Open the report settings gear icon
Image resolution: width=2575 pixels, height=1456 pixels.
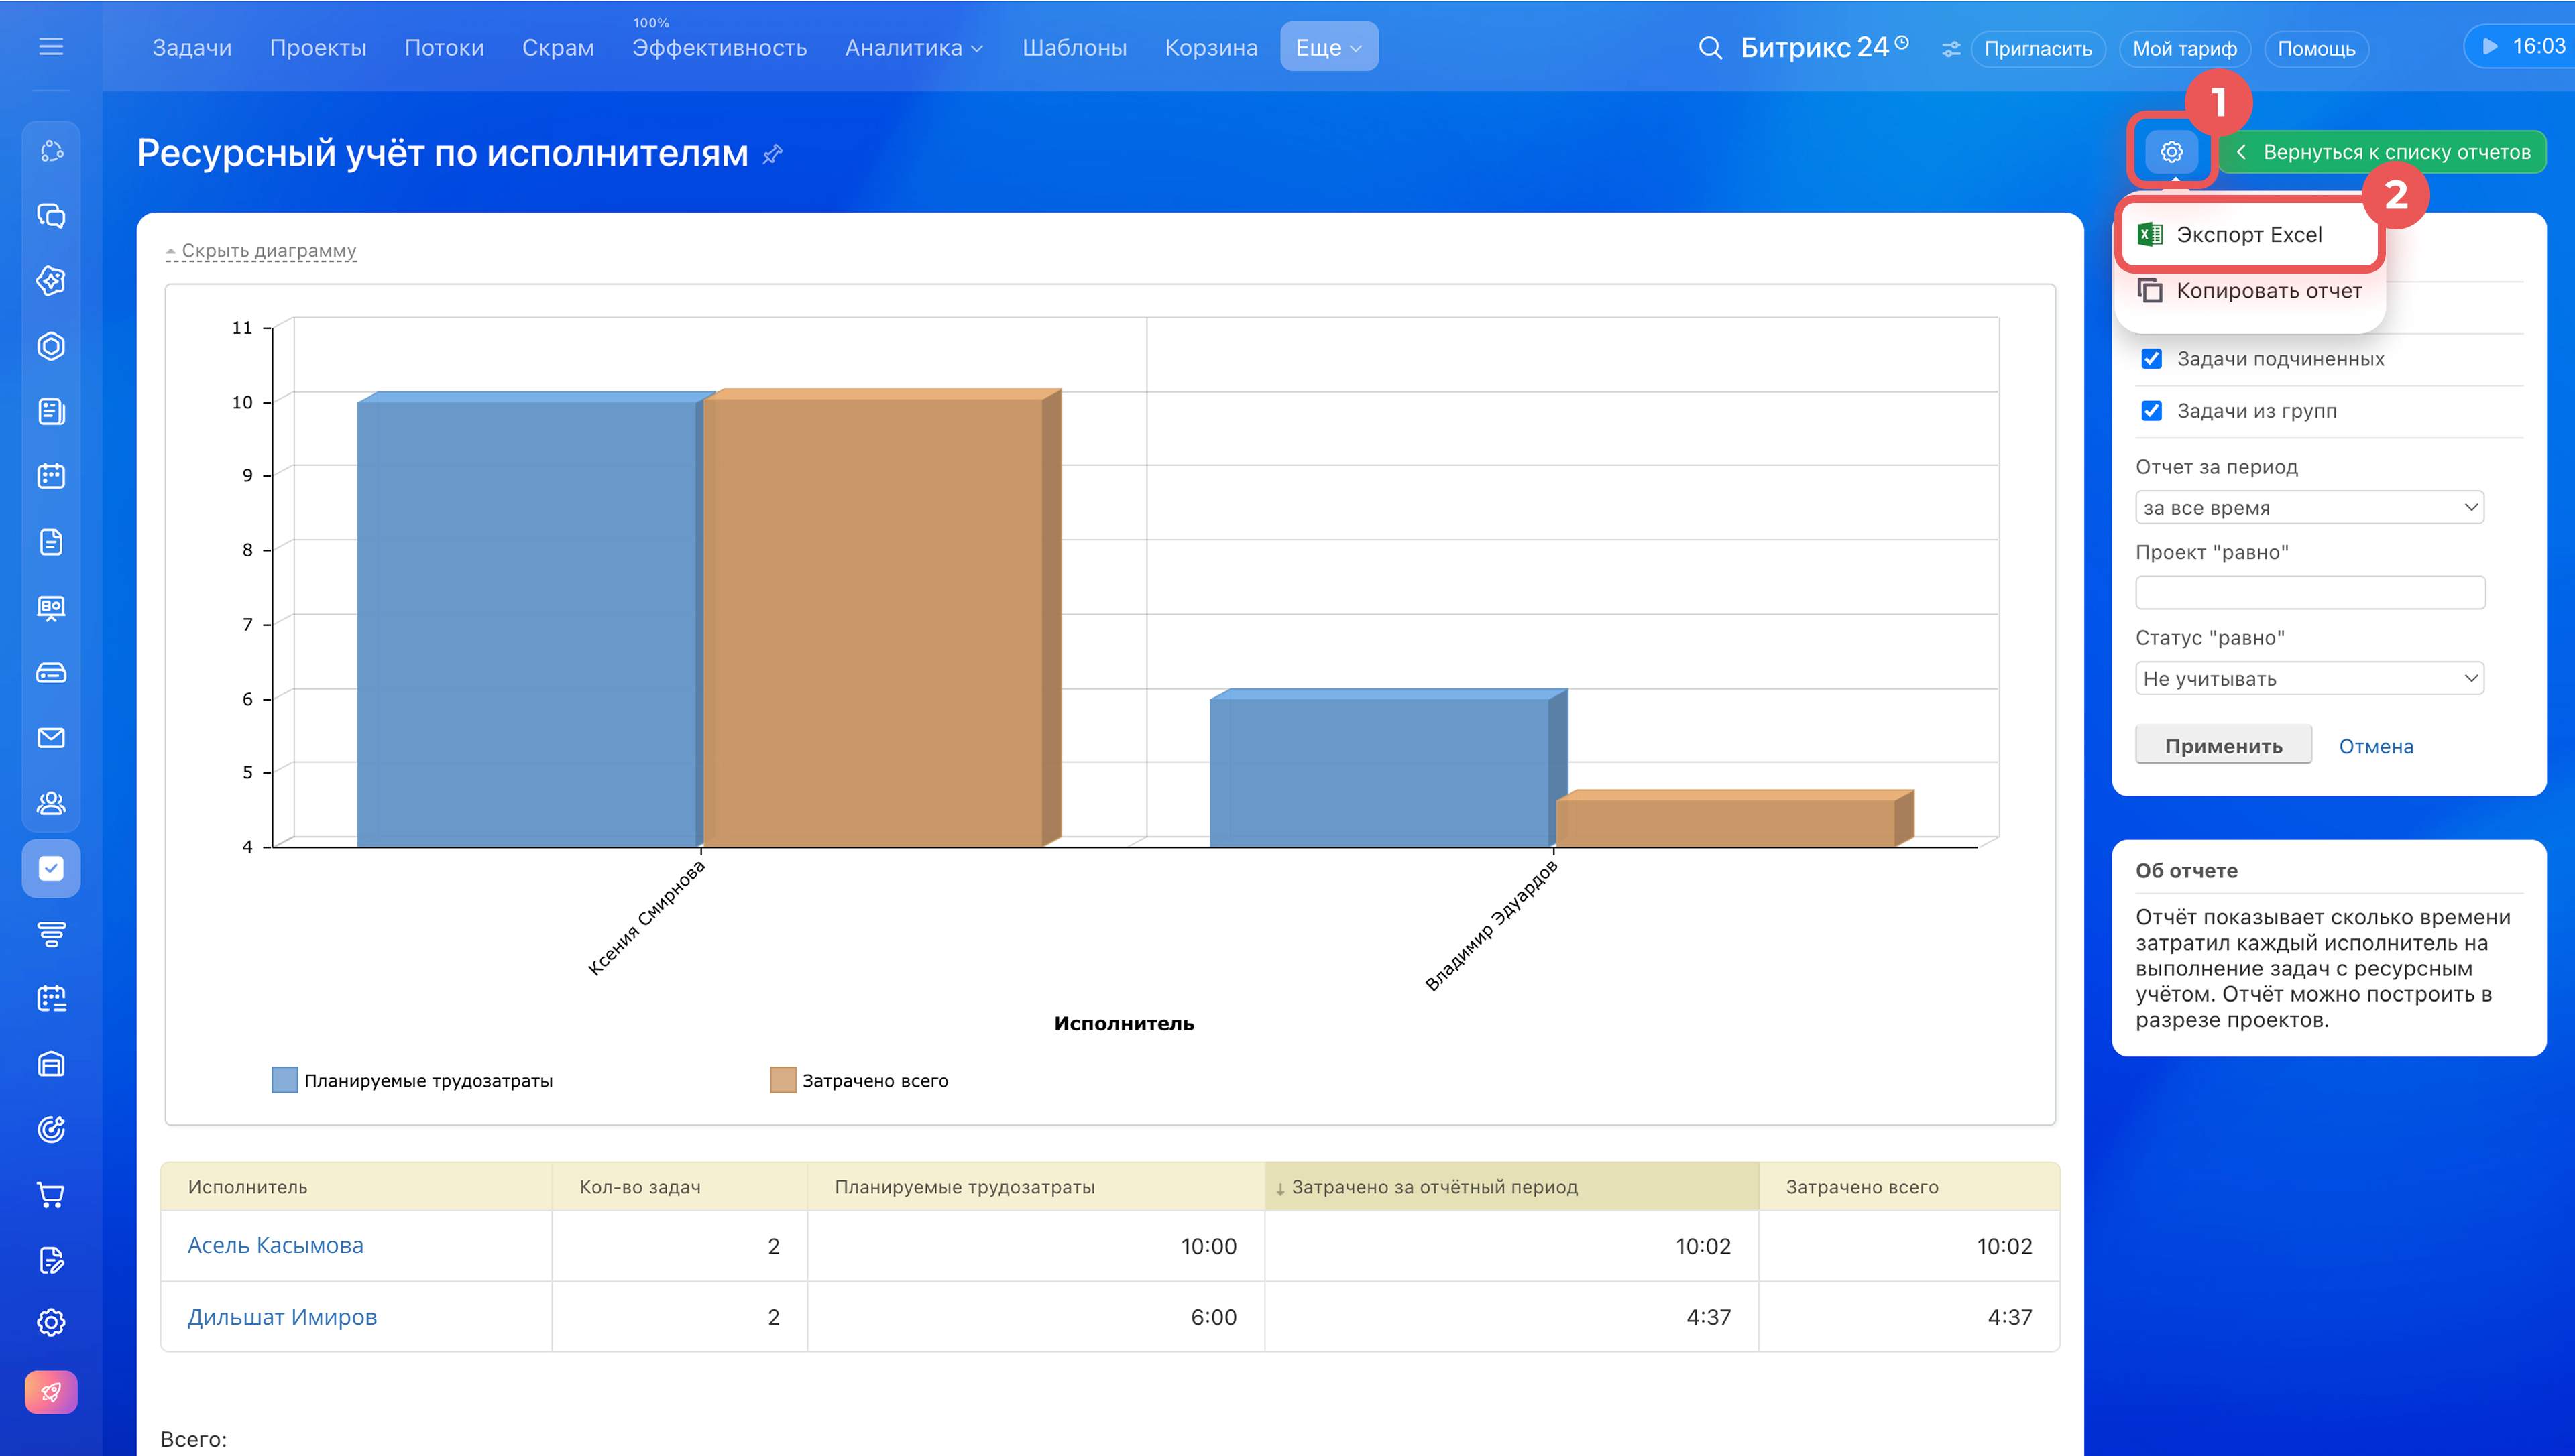[2171, 152]
